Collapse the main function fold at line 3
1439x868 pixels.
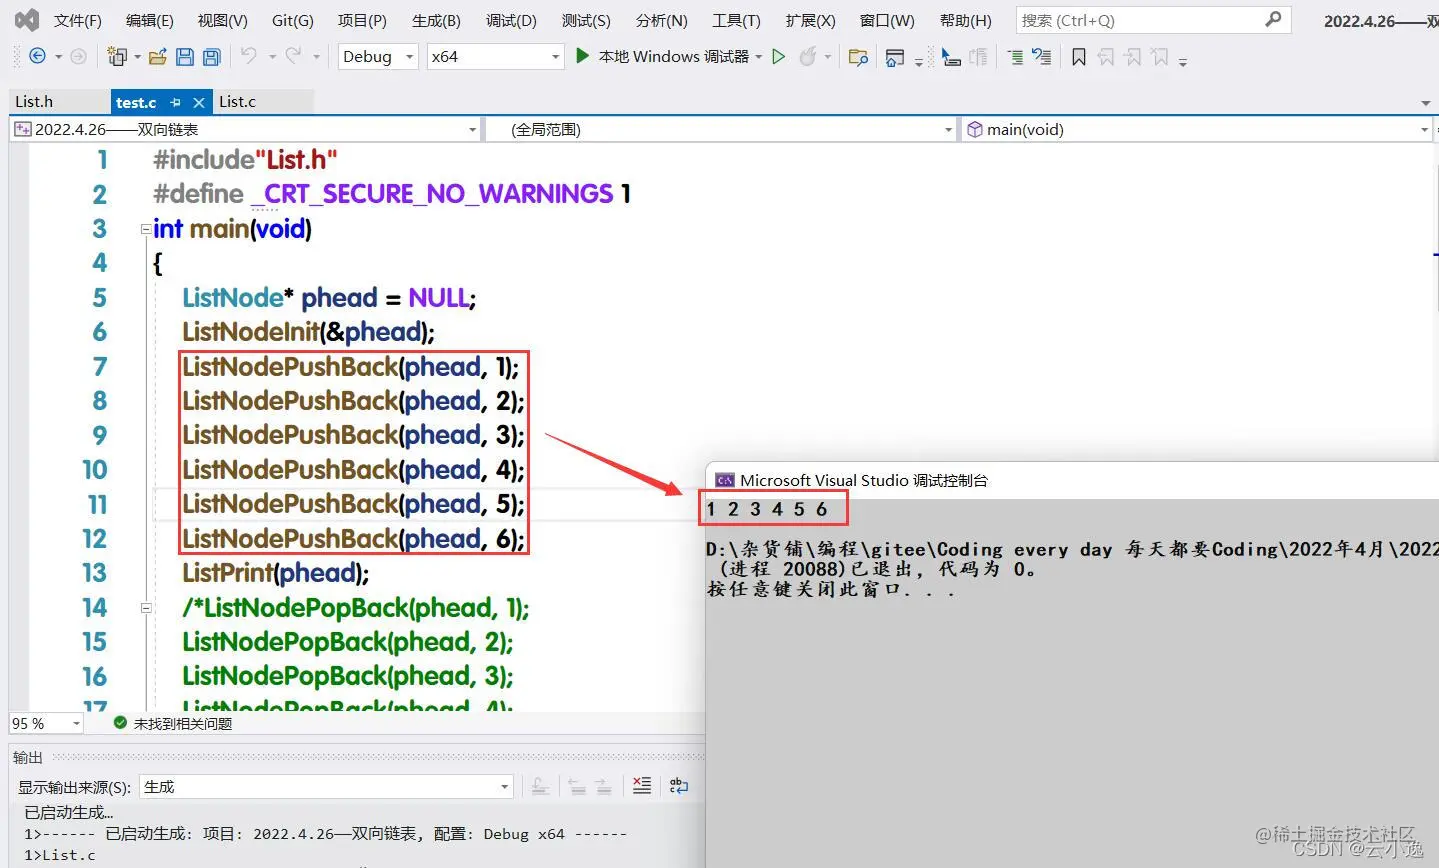(x=146, y=229)
